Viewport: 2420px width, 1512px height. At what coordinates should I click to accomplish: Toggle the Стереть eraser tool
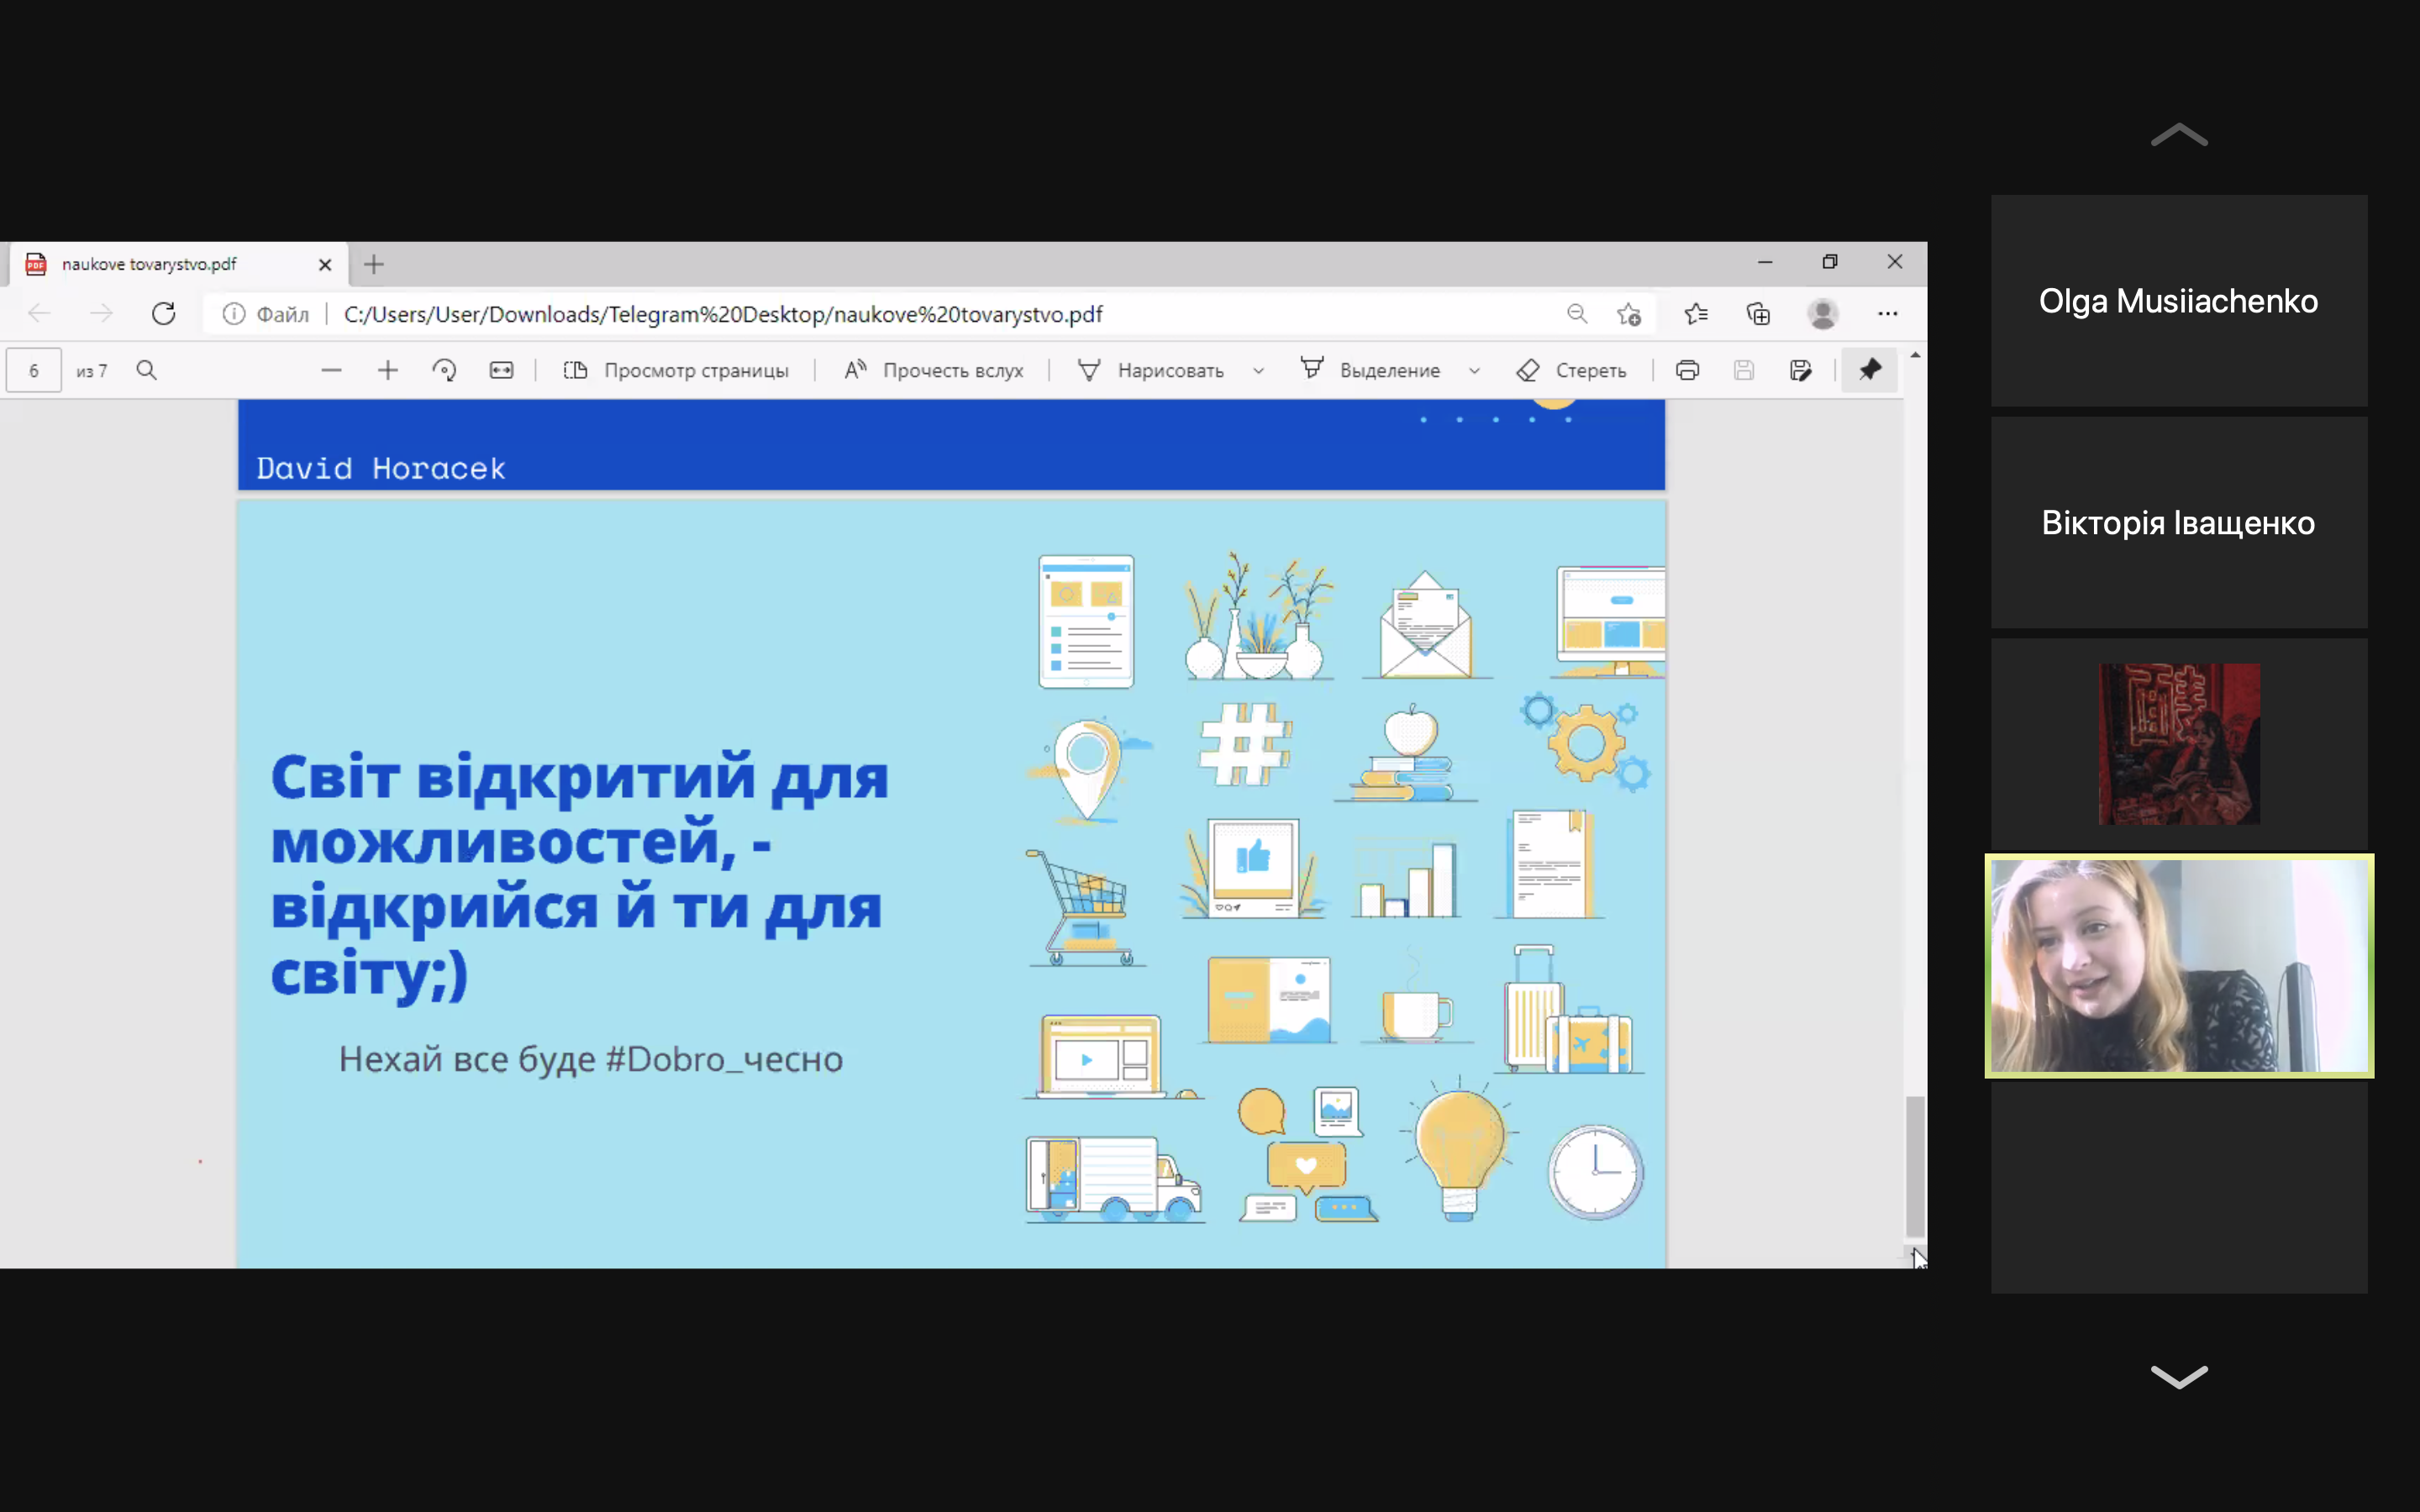point(1571,371)
